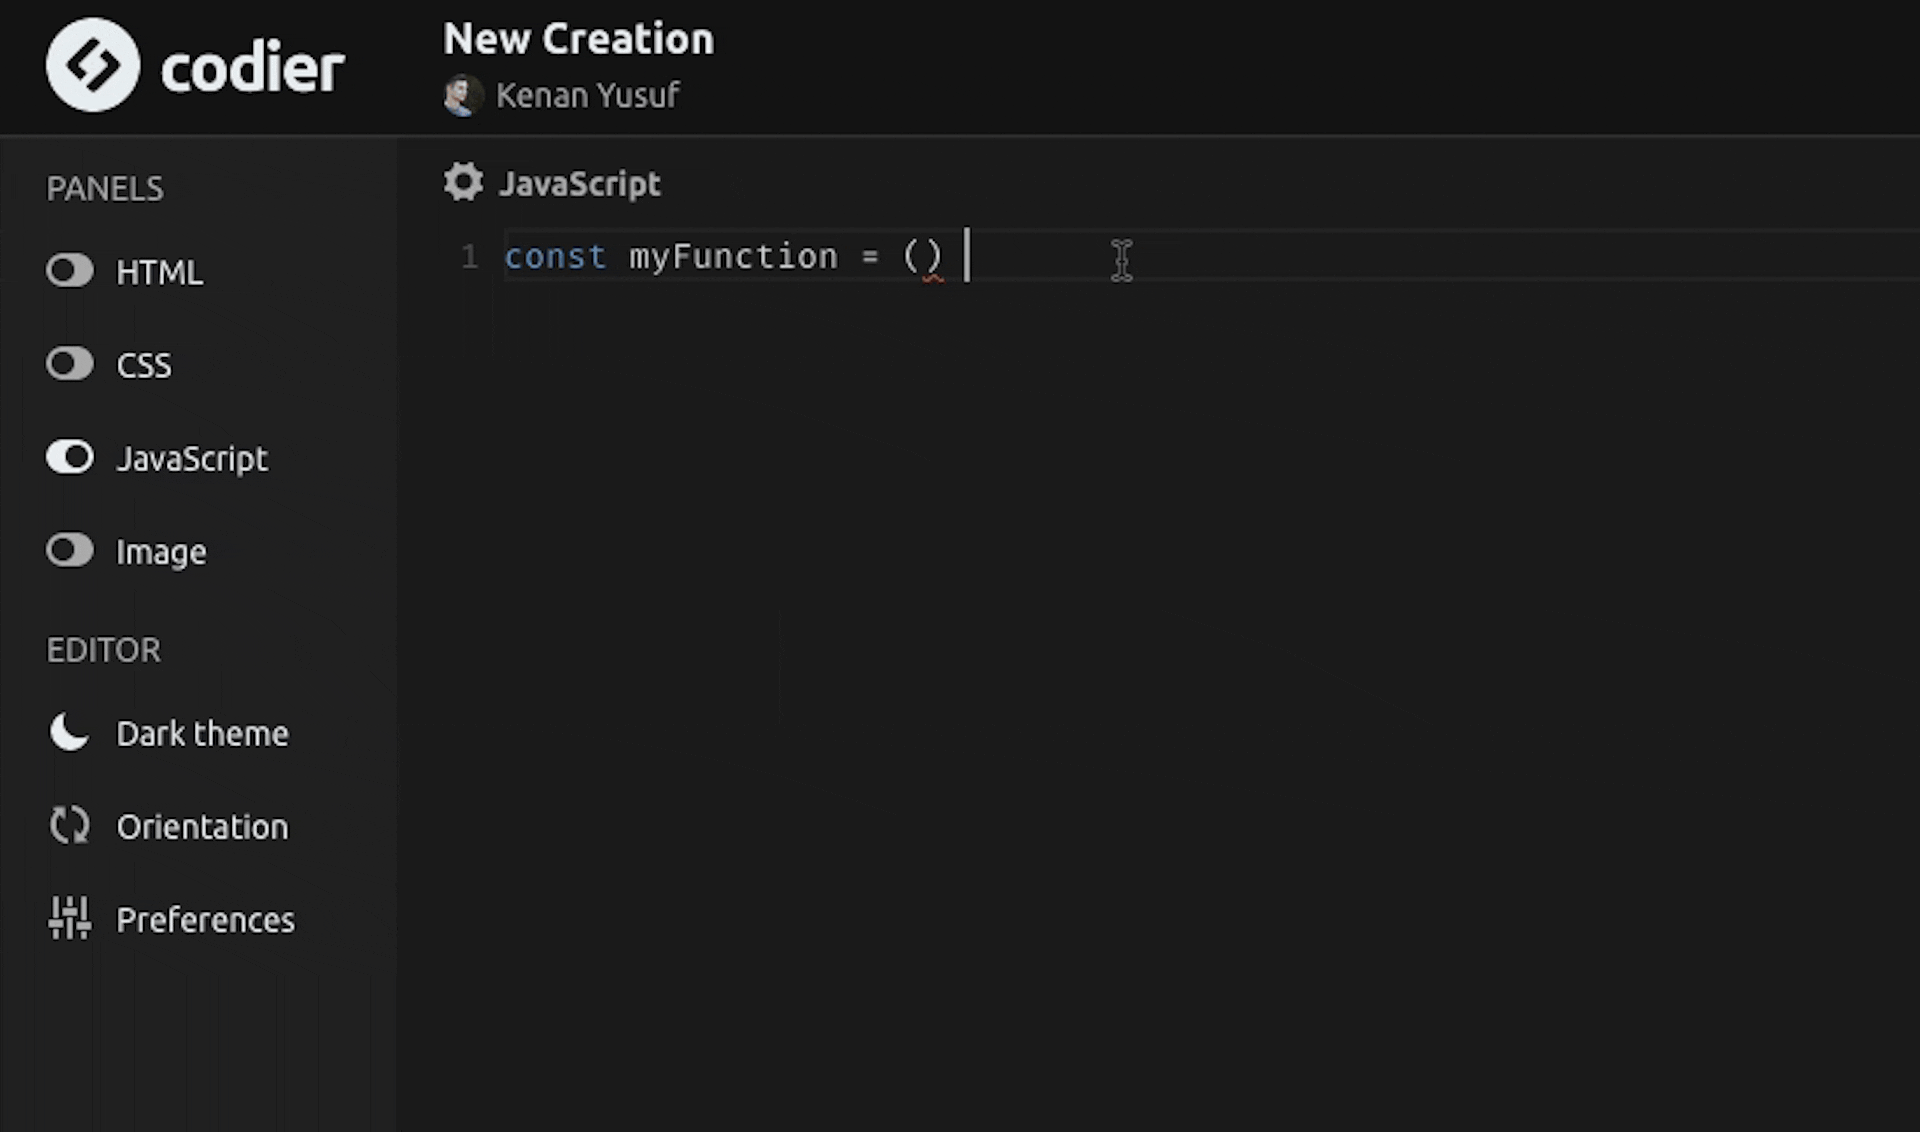Disable the JavaScript panel toggle

pyautogui.click(x=69, y=457)
